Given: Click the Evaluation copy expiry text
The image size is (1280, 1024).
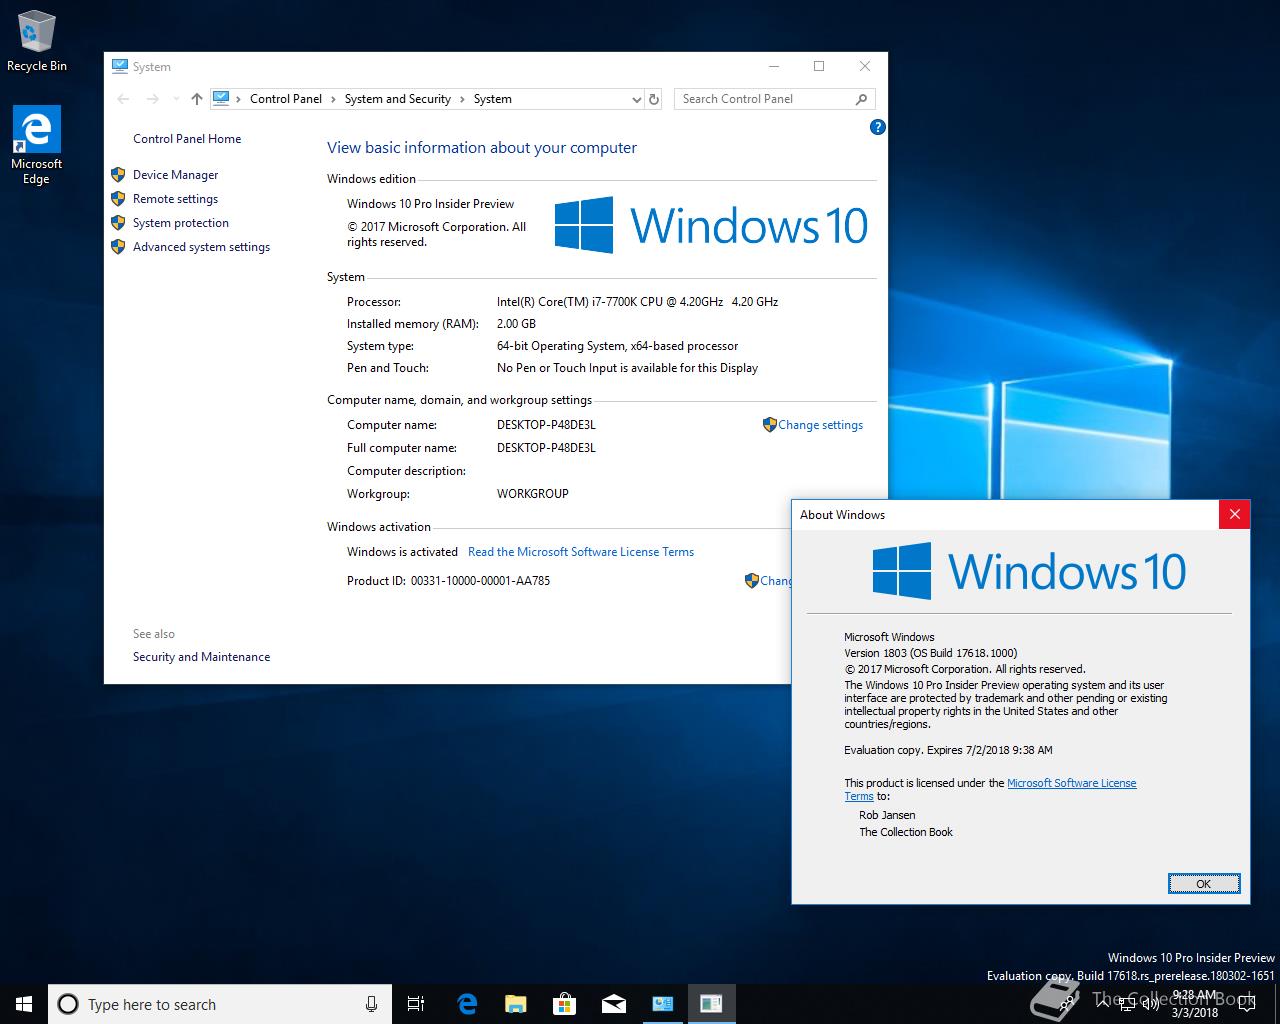Looking at the screenshot, I should click(948, 750).
